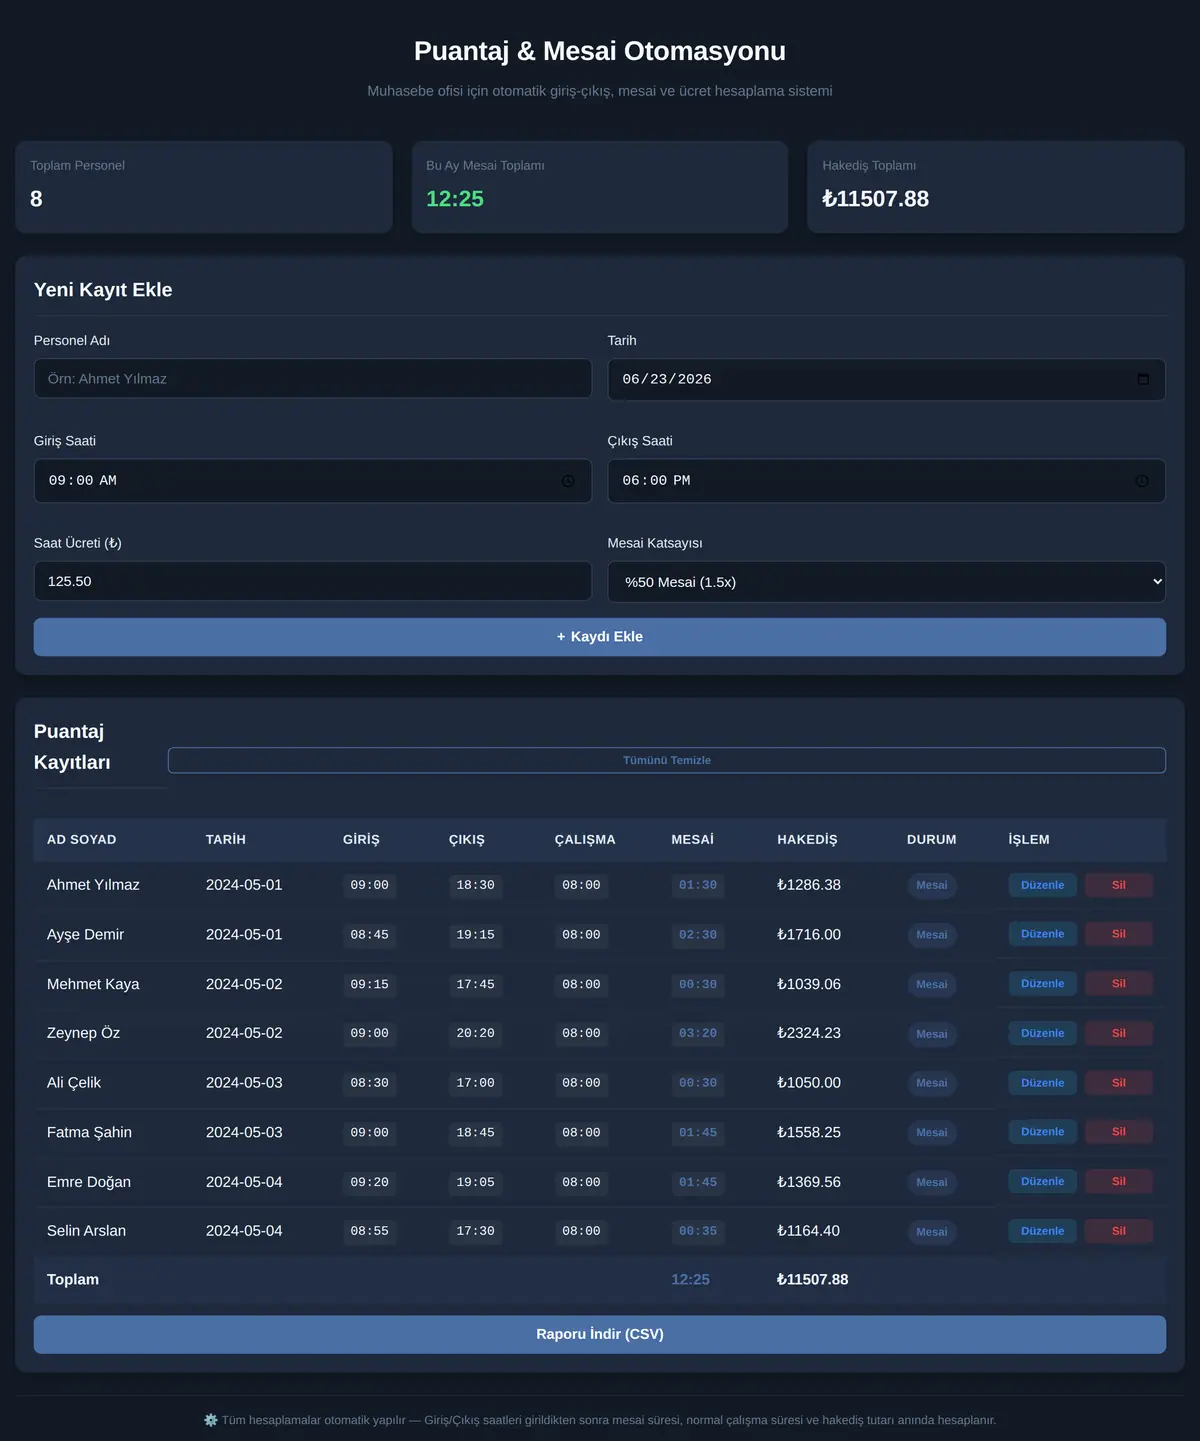Edit Mehmet Kaya's record

click(x=1042, y=984)
